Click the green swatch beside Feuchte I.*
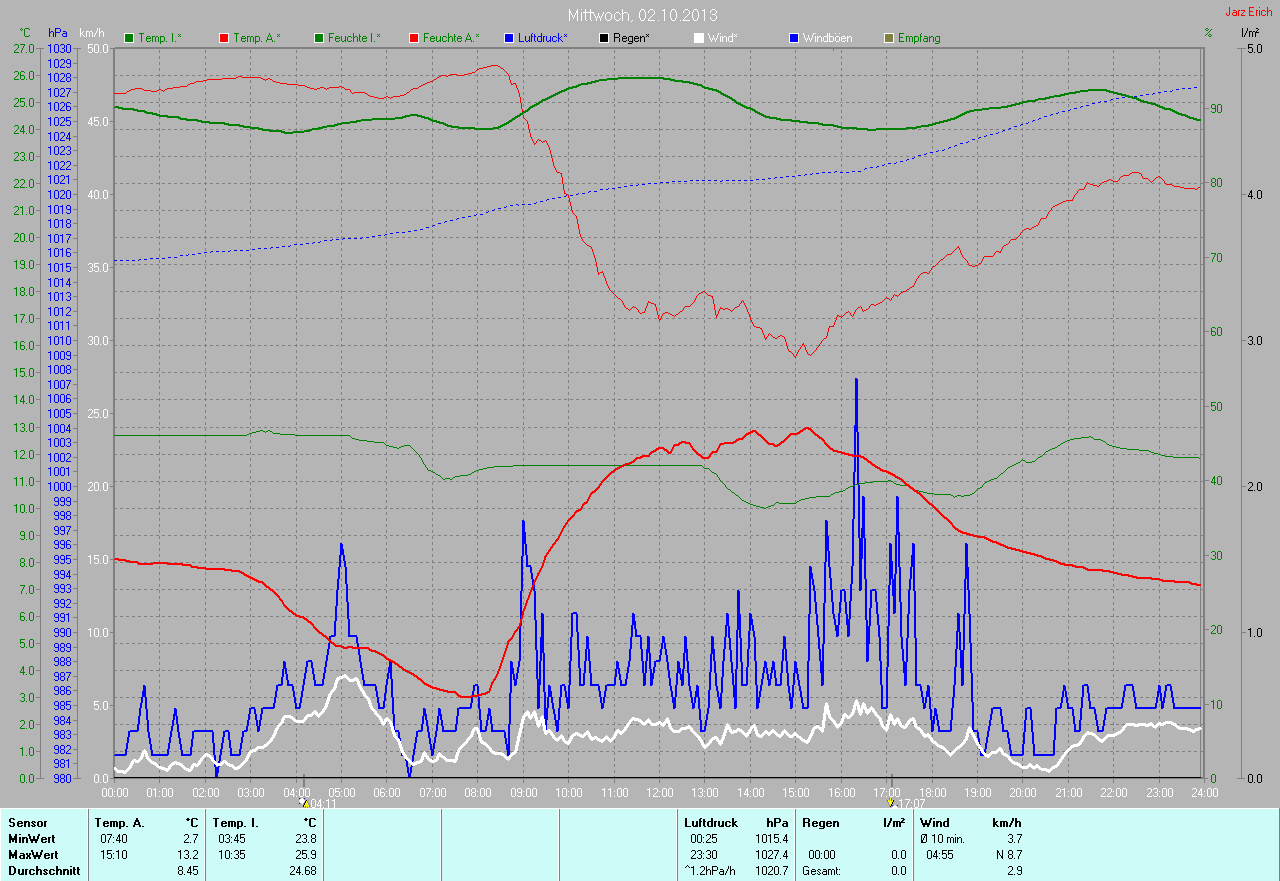This screenshot has height=881, width=1280. (x=319, y=38)
